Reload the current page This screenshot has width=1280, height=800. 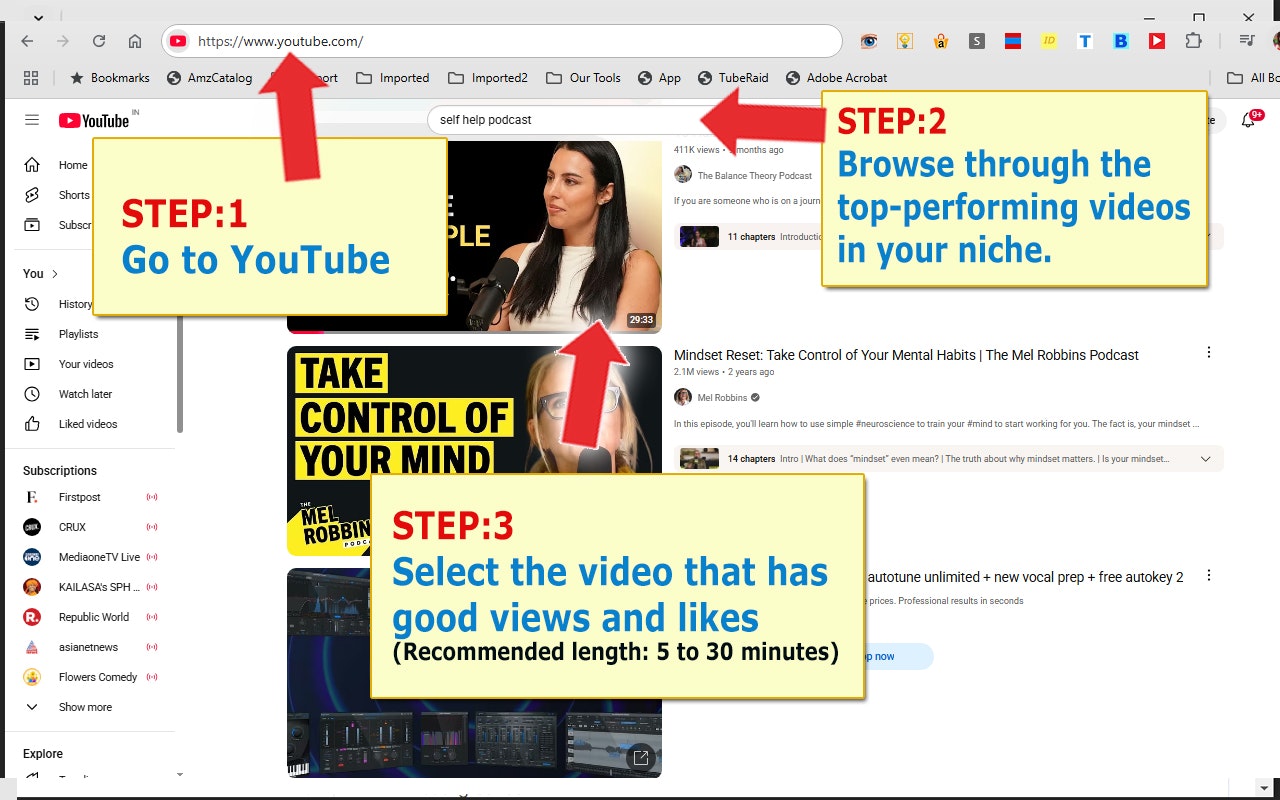click(99, 41)
